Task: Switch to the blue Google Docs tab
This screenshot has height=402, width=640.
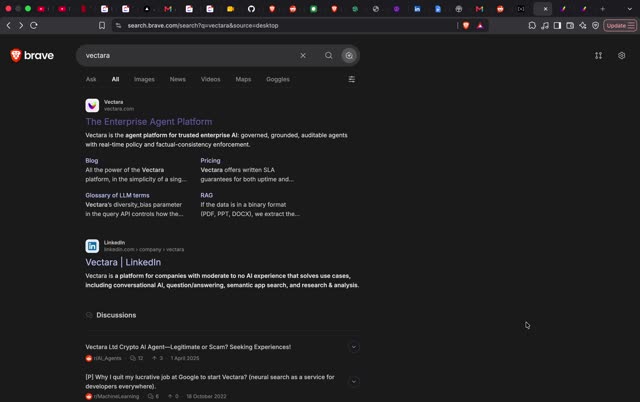Action: (x=438, y=9)
